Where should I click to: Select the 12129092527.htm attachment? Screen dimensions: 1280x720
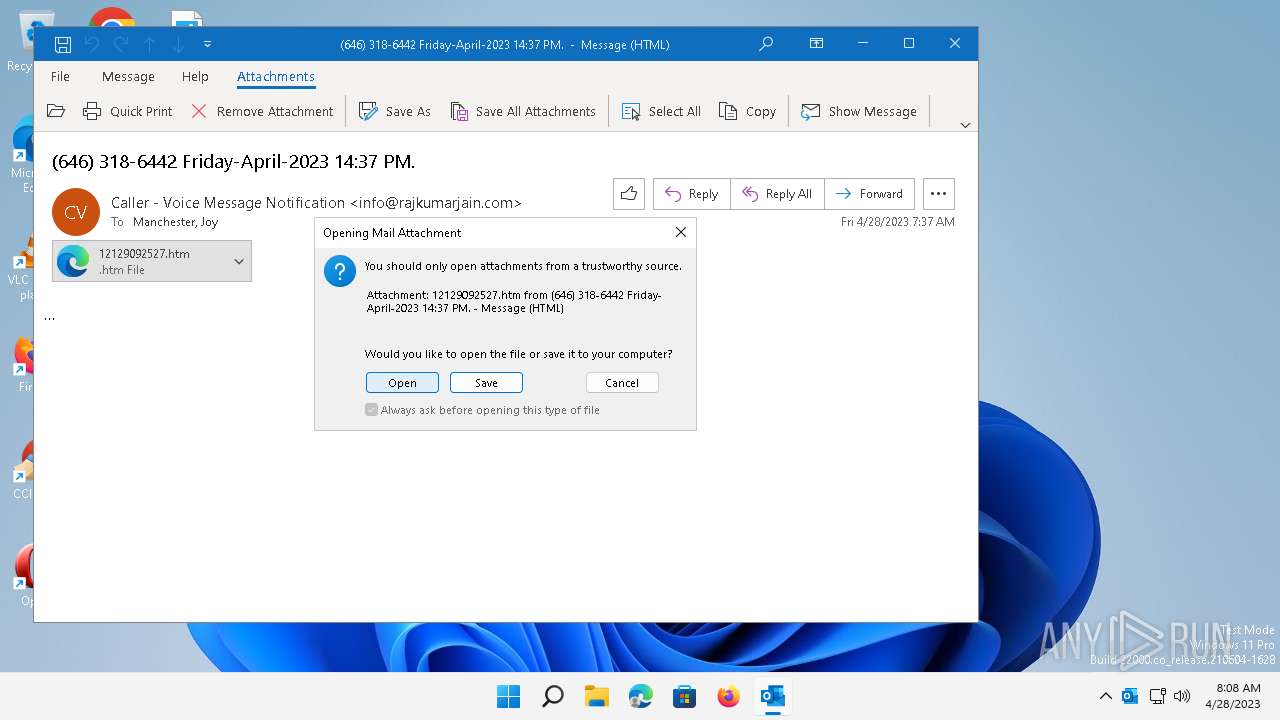pyautogui.click(x=140, y=261)
